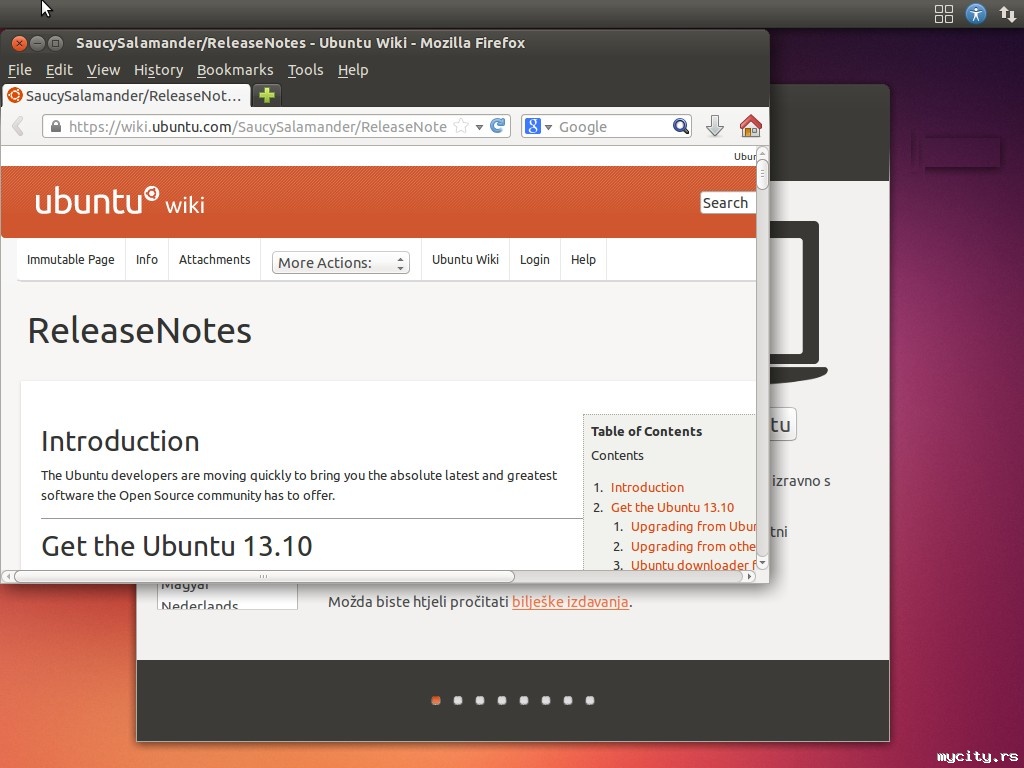Click the Ubuntu favicon on the tab
This screenshot has height=768, width=1024.
pos(14,95)
